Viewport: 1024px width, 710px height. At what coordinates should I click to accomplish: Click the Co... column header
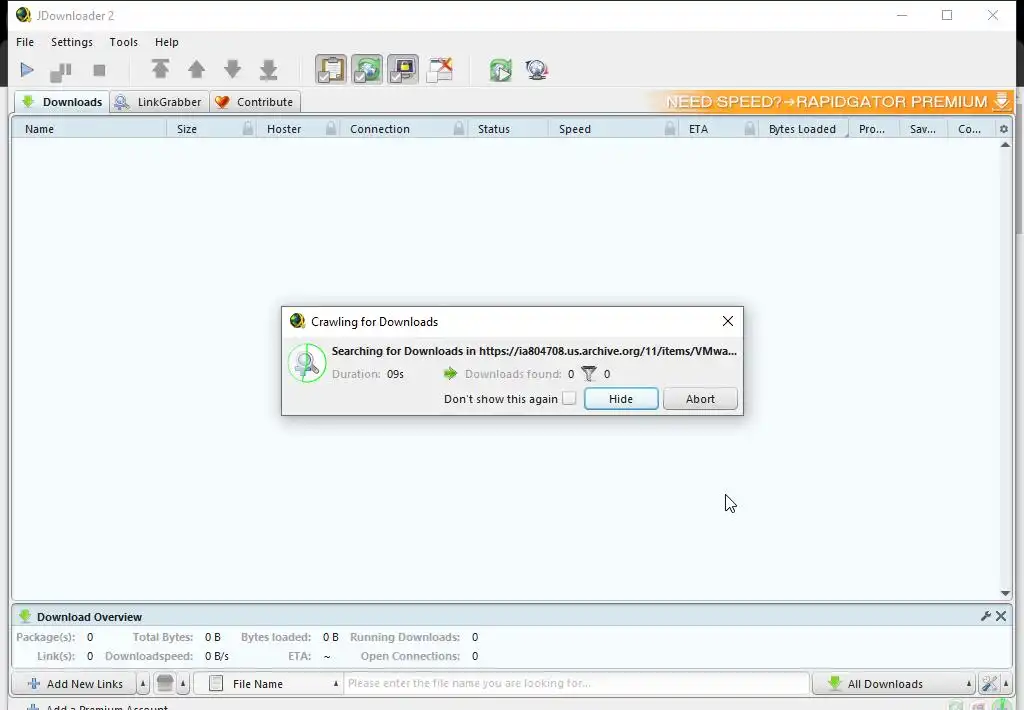[969, 129]
